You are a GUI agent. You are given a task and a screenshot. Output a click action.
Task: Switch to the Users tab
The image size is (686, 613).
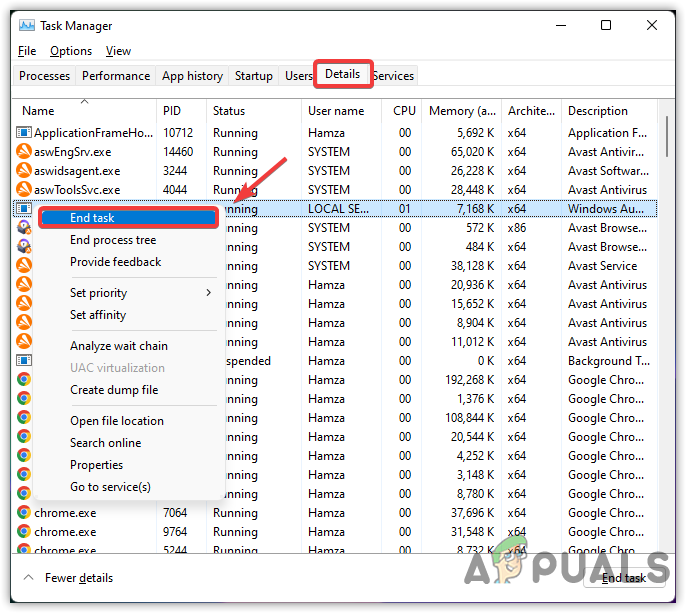(x=298, y=76)
